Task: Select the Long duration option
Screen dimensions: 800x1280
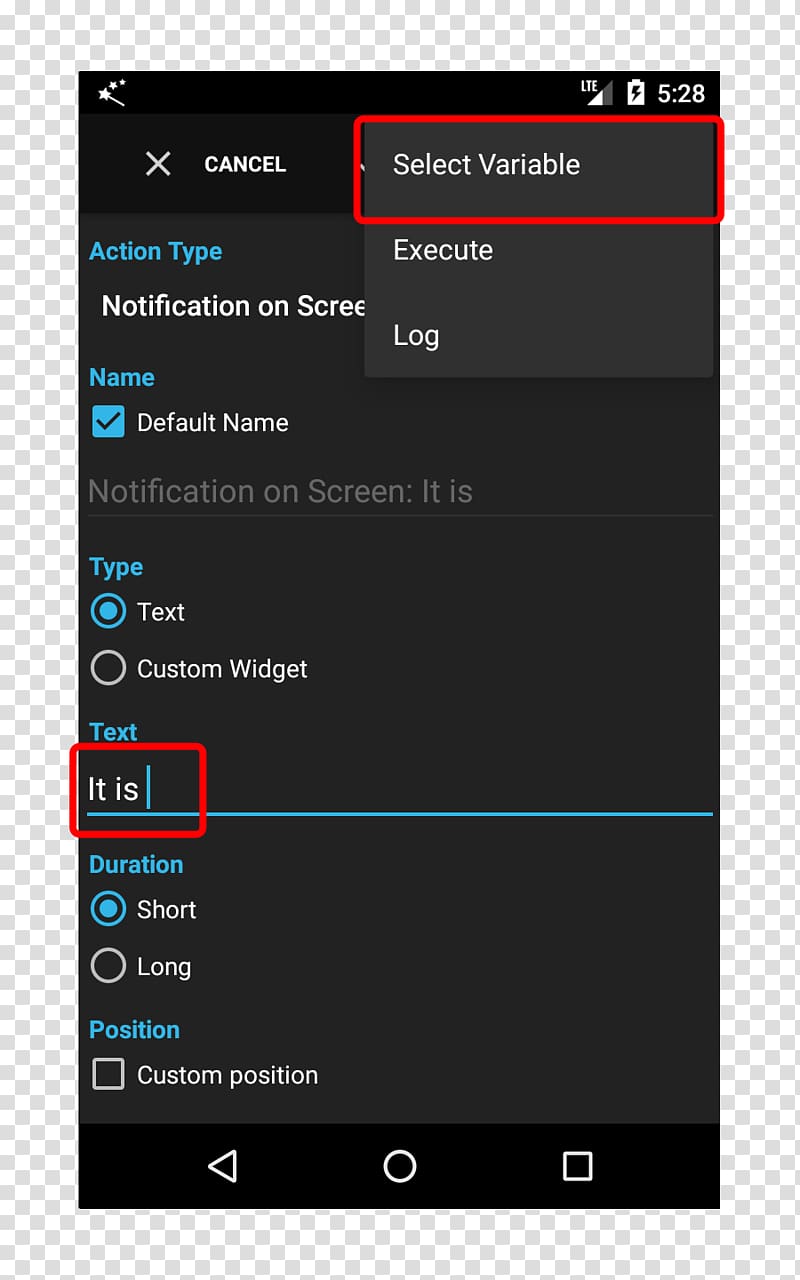Action: [x=108, y=966]
